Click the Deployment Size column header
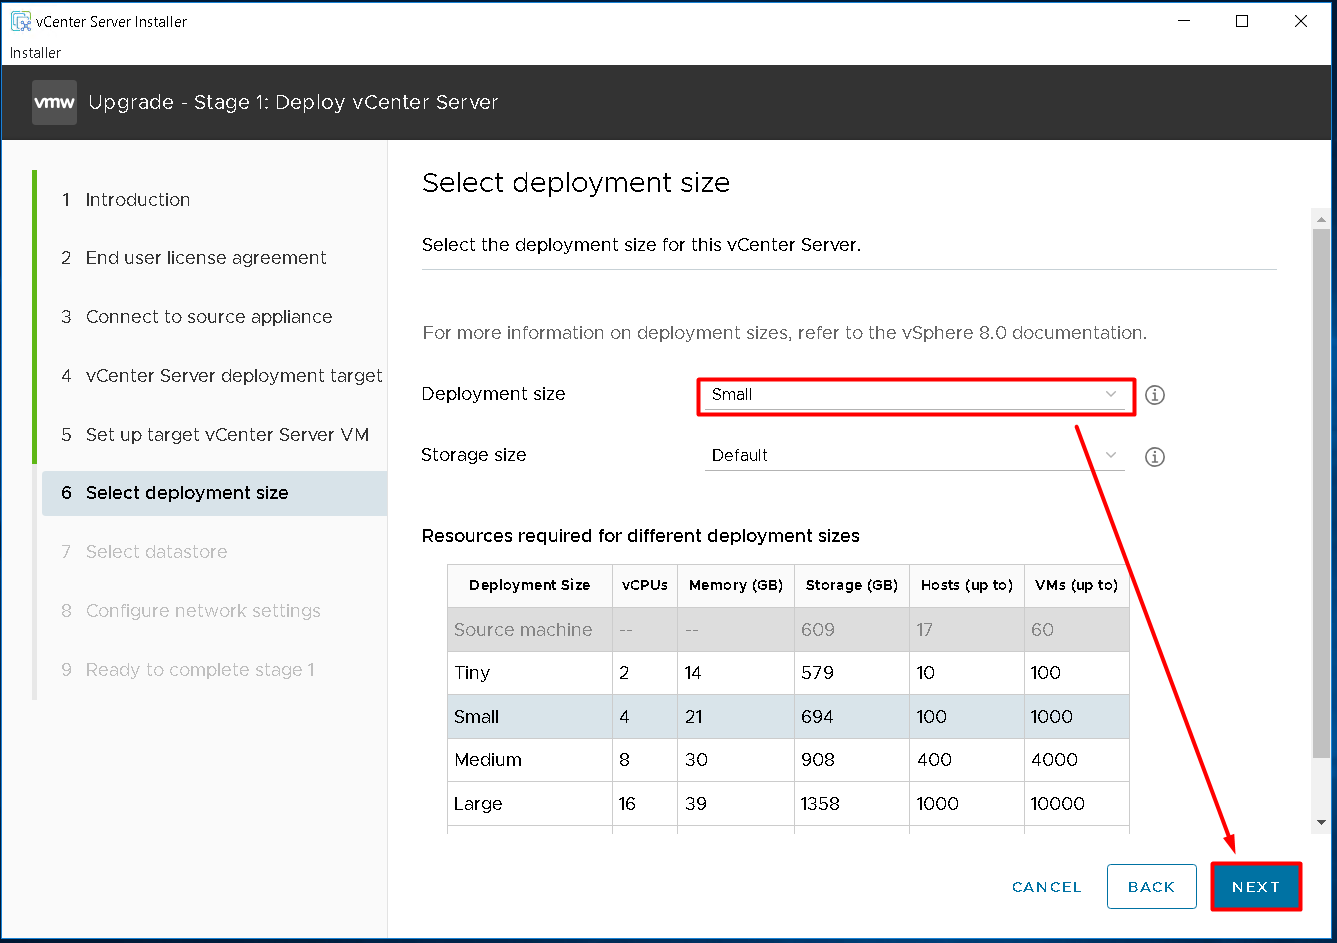 click(x=529, y=585)
